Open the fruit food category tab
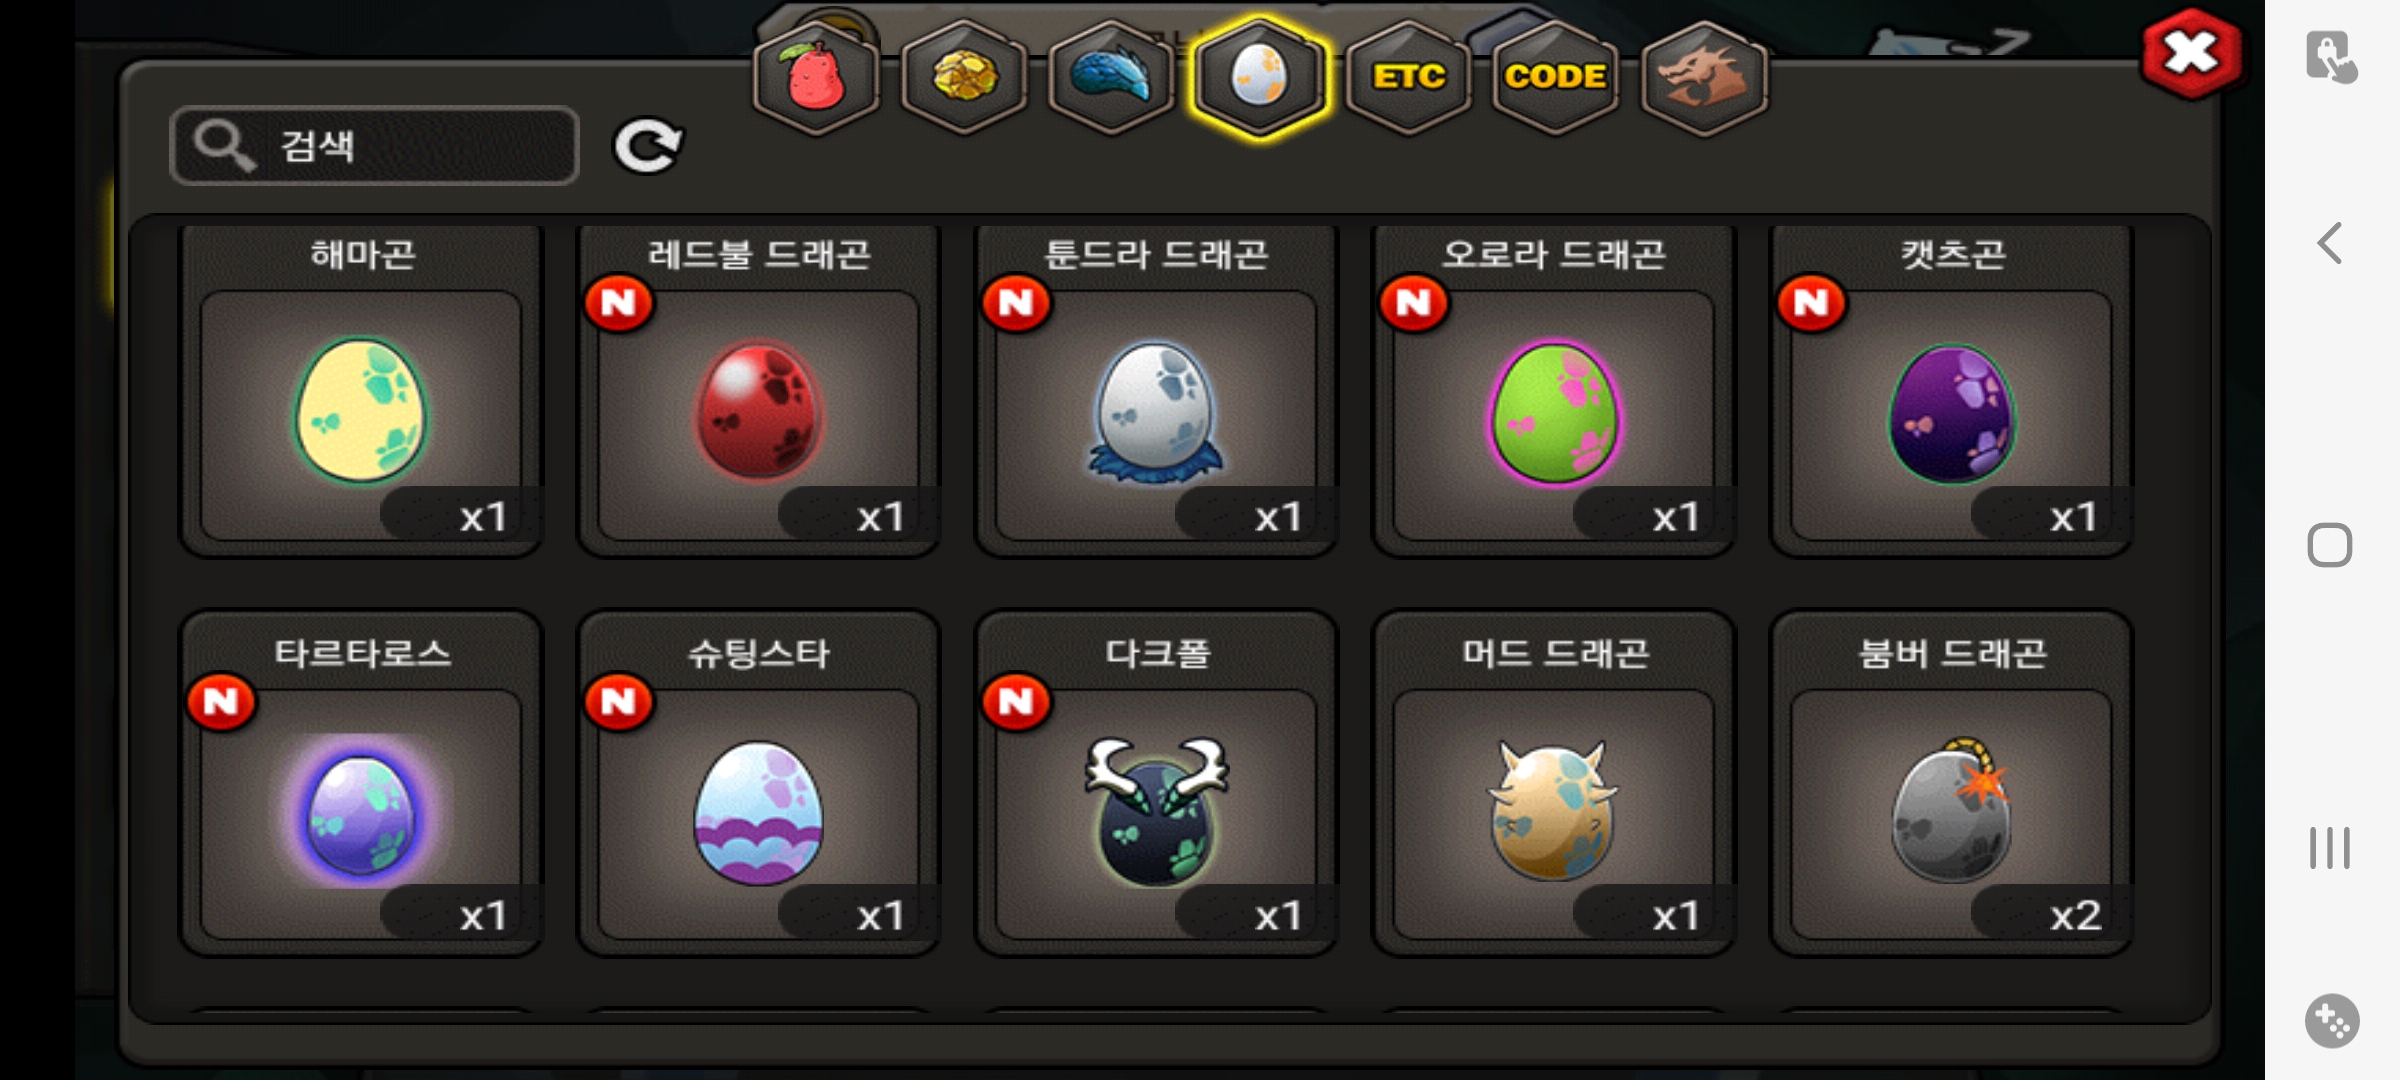 tap(816, 78)
